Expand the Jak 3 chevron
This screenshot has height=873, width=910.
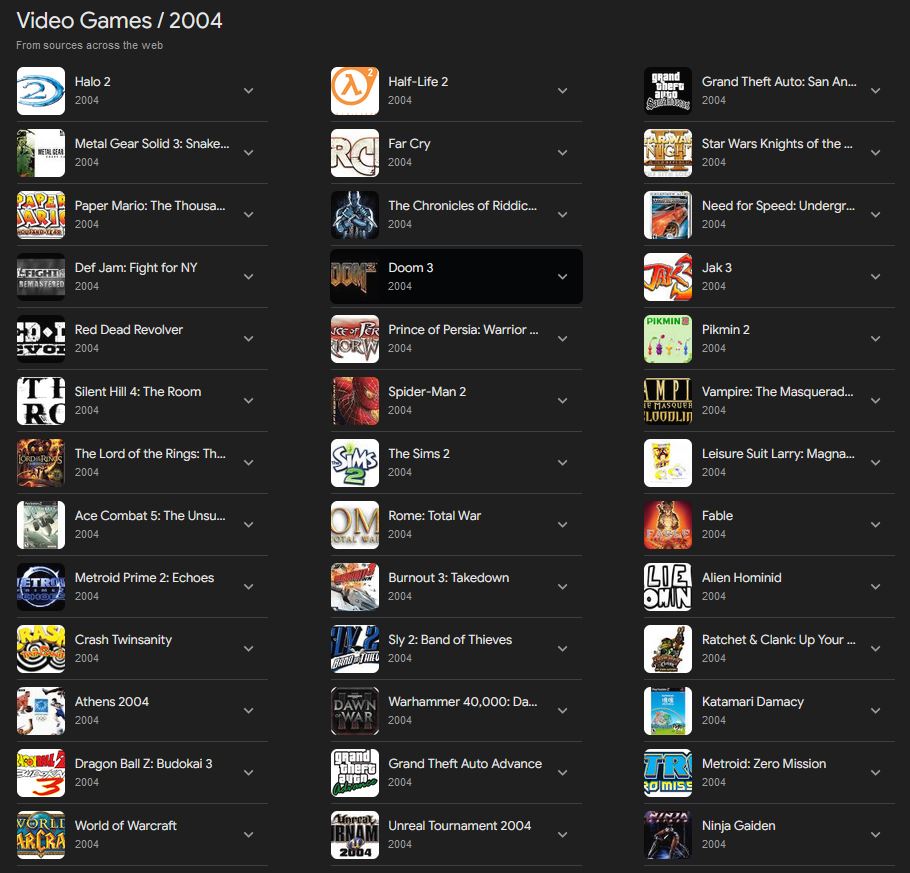pos(876,277)
